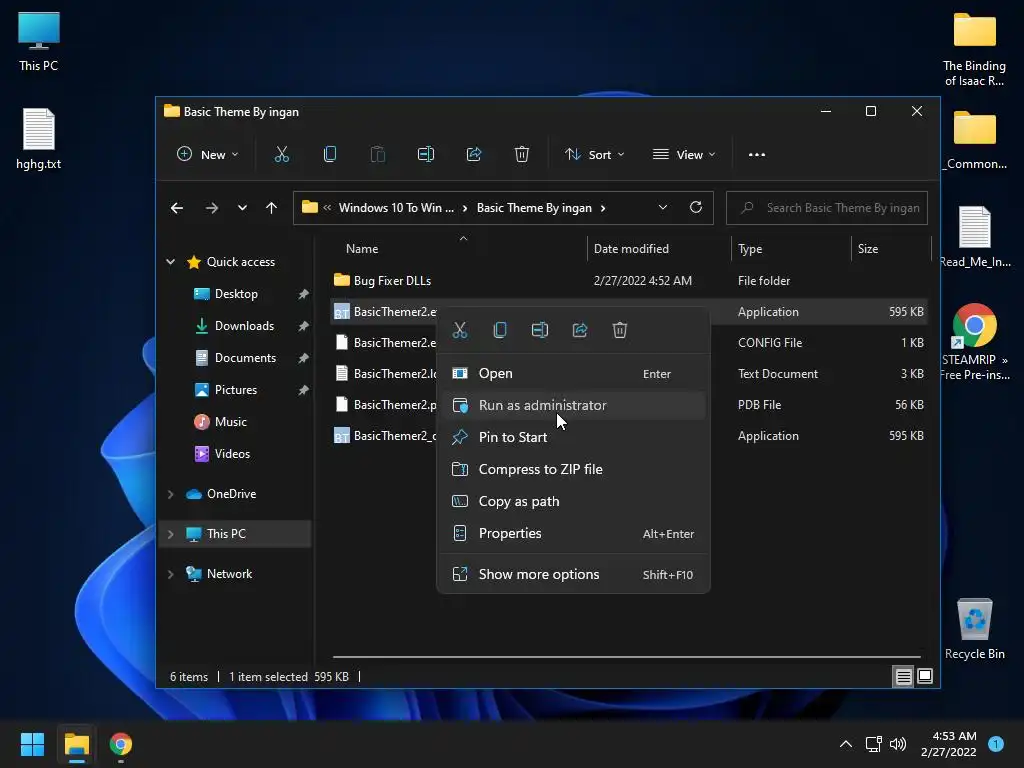Choose Copy as path
Image resolution: width=1024 pixels, height=768 pixels.
[x=573, y=502]
